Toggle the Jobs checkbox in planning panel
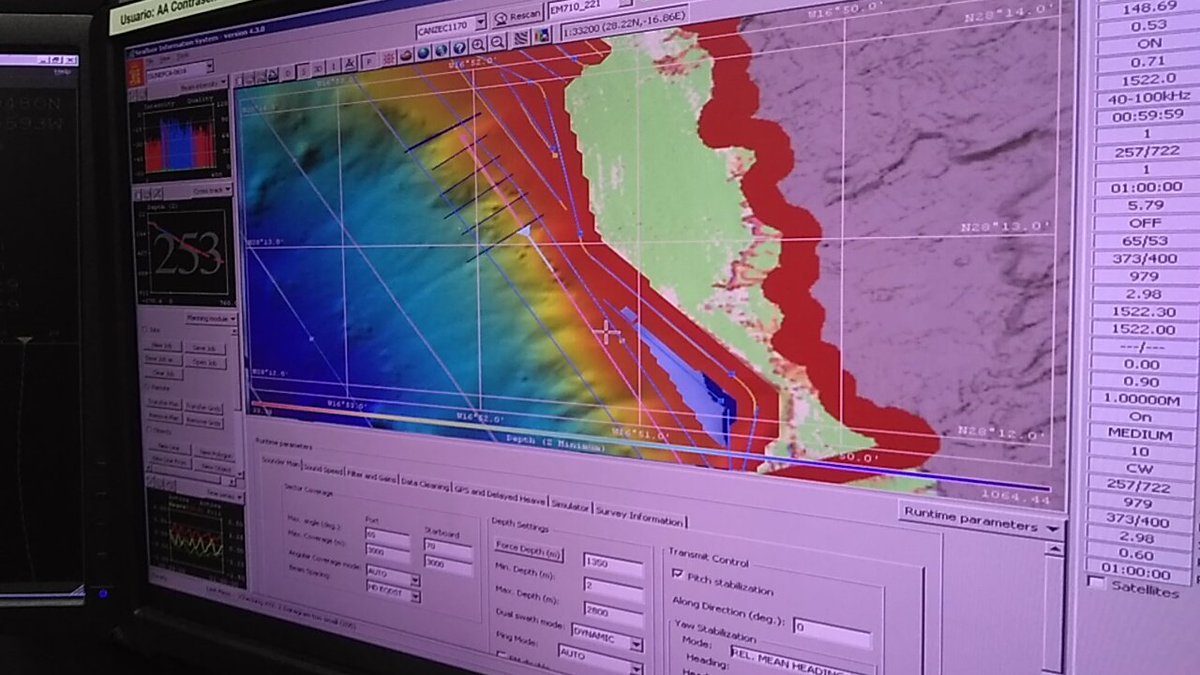 [x=144, y=329]
